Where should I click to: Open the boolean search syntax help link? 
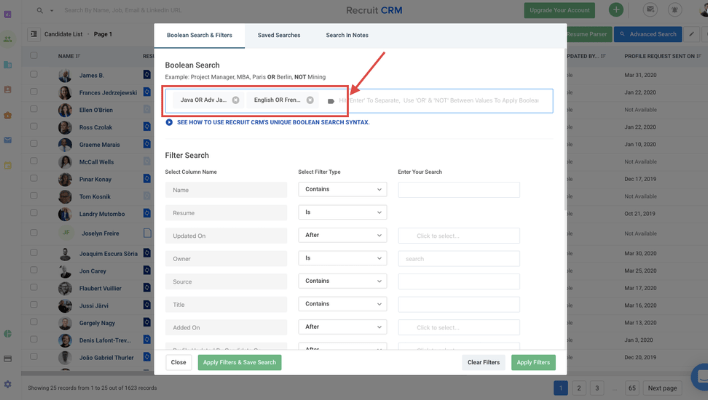tap(273, 122)
